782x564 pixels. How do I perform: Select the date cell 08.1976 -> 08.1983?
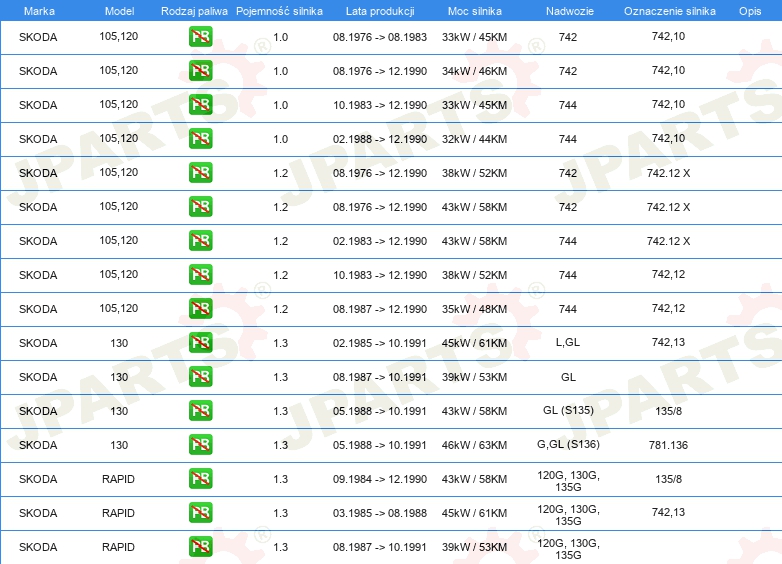click(380, 37)
